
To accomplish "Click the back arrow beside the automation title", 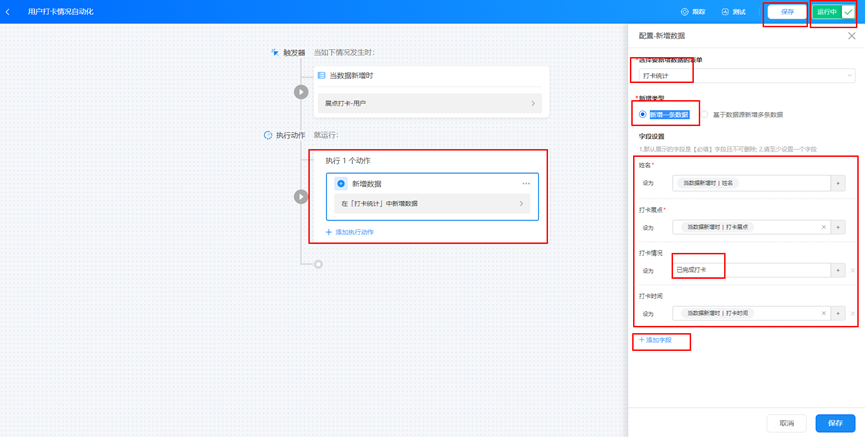I will click(x=8, y=12).
